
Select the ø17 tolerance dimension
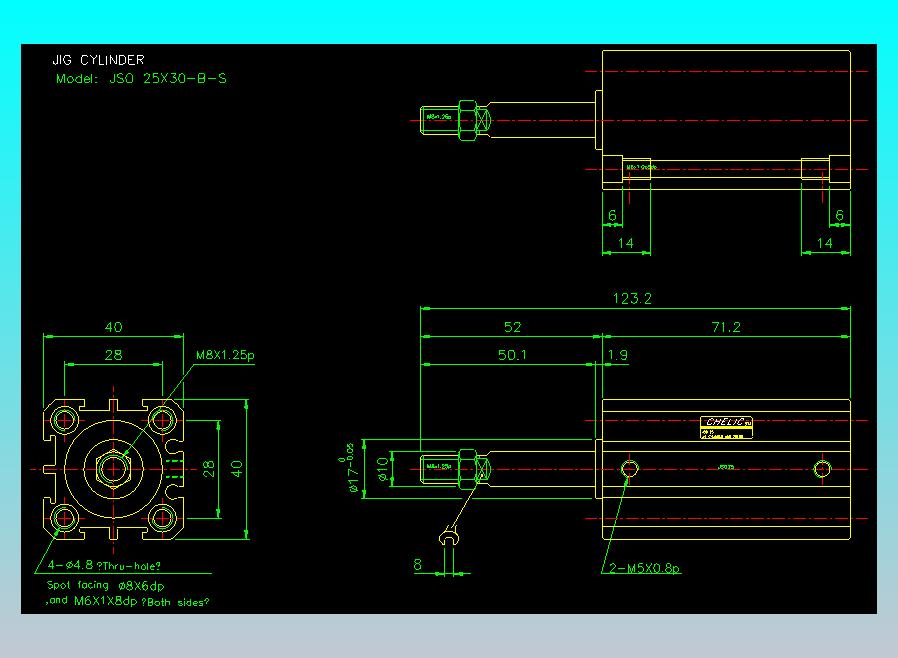[x=349, y=467]
